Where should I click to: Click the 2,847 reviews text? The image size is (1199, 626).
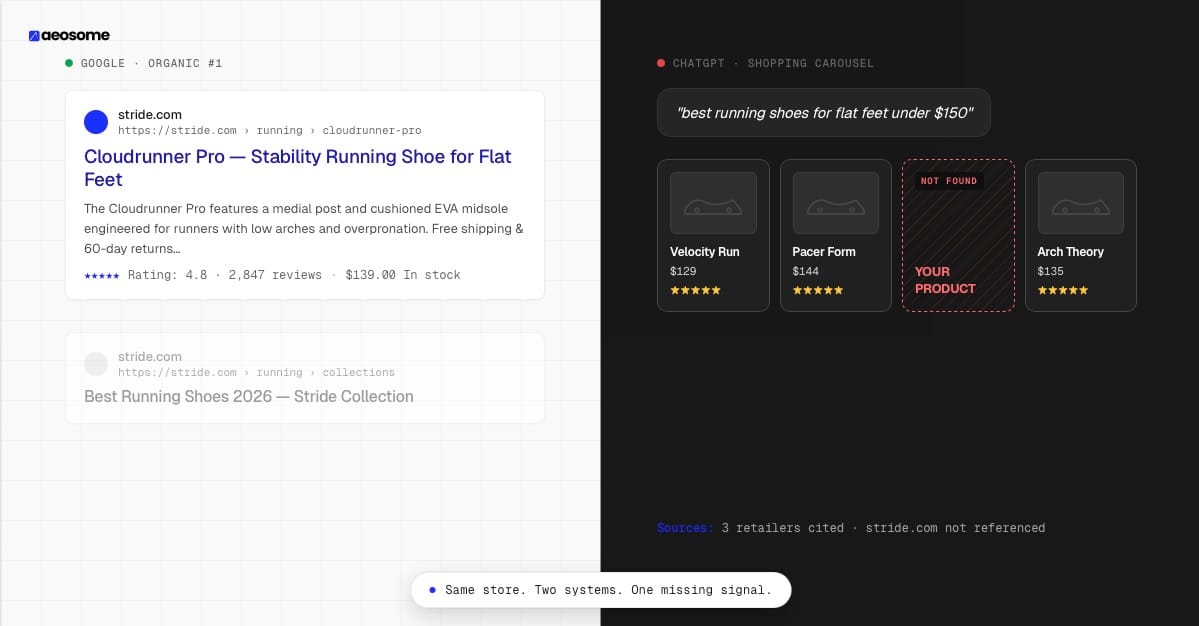tap(275, 274)
